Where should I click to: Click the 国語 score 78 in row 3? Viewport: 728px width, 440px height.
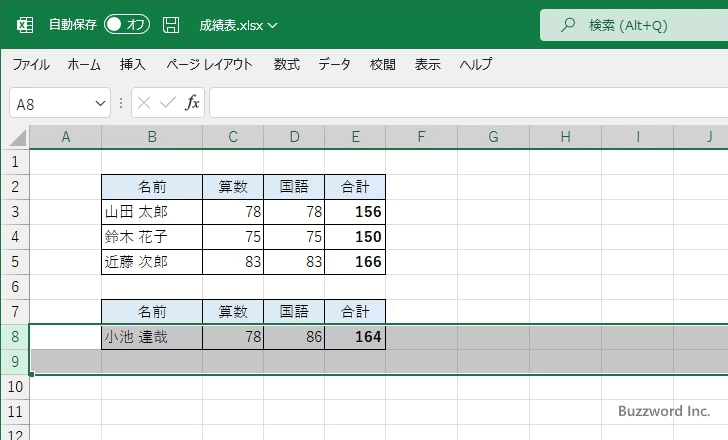[x=294, y=212]
